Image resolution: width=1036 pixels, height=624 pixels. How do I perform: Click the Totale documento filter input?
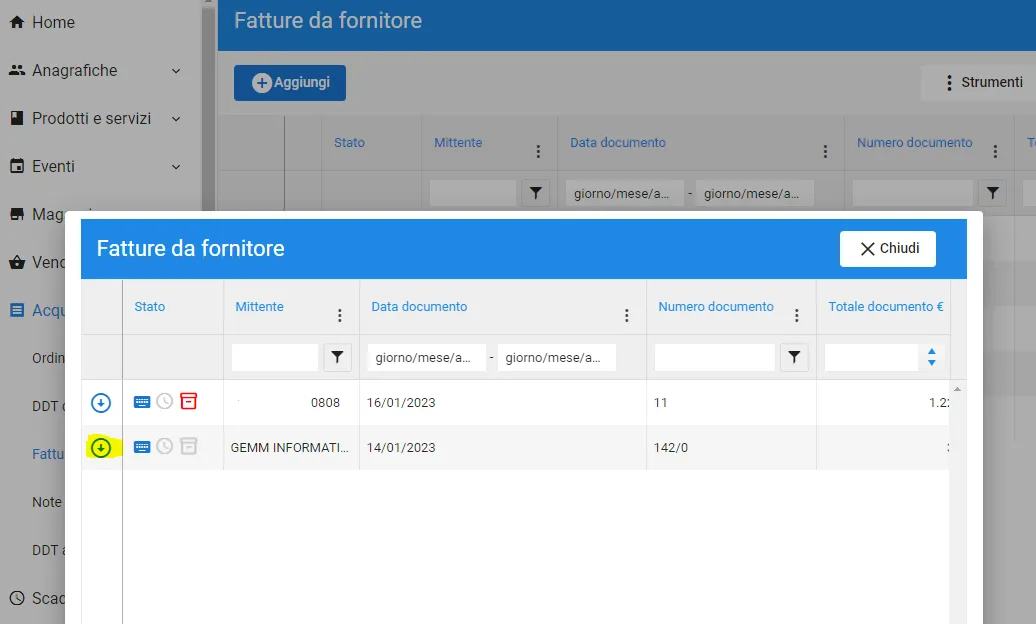[871, 357]
